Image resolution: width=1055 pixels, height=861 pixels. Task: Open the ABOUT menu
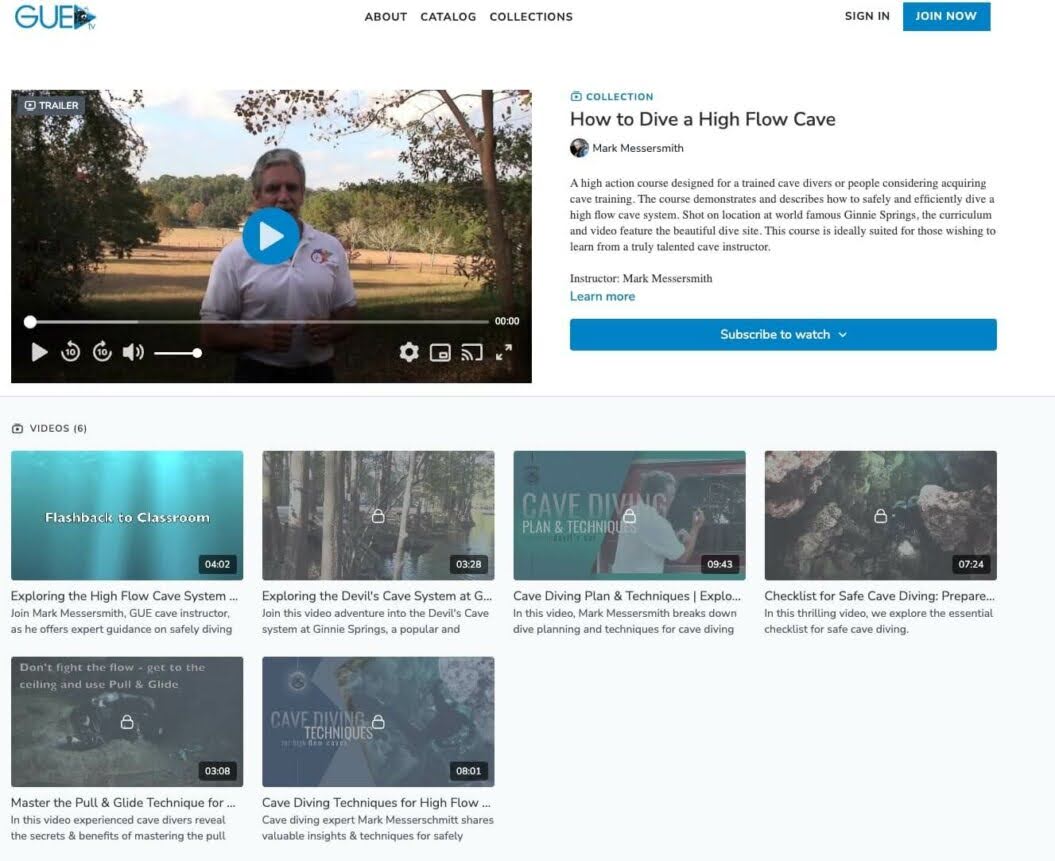(x=386, y=17)
